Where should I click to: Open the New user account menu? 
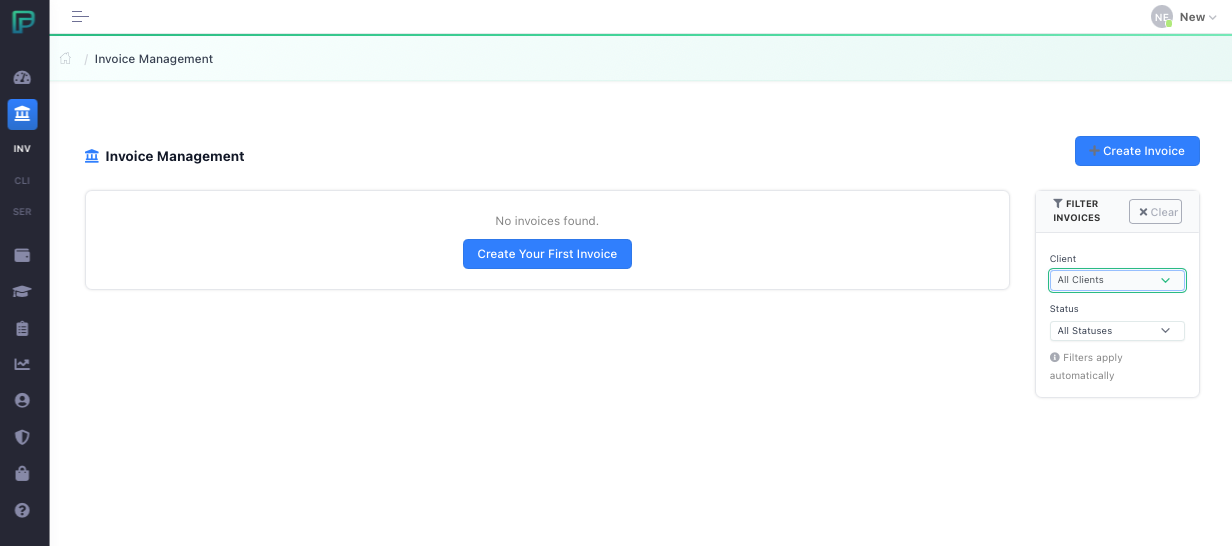pyautogui.click(x=1184, y=17)
